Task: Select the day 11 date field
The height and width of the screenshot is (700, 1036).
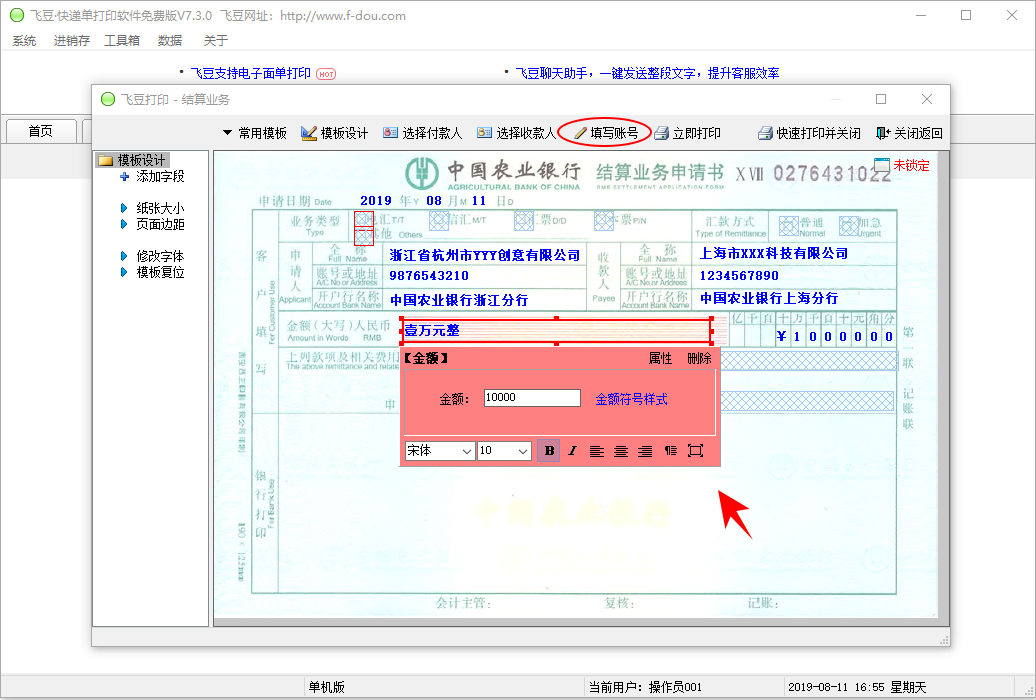Action: click(x=478, y=201)
